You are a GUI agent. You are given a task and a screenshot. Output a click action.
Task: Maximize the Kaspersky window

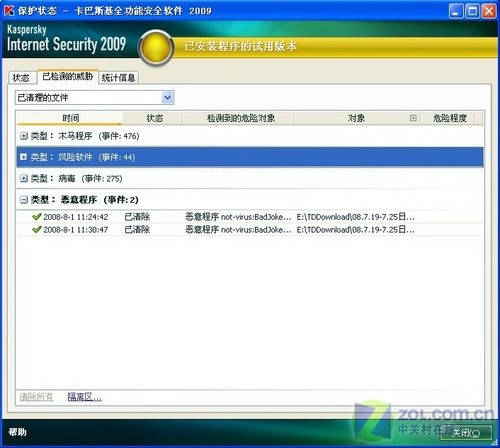(x=472, y=11)
